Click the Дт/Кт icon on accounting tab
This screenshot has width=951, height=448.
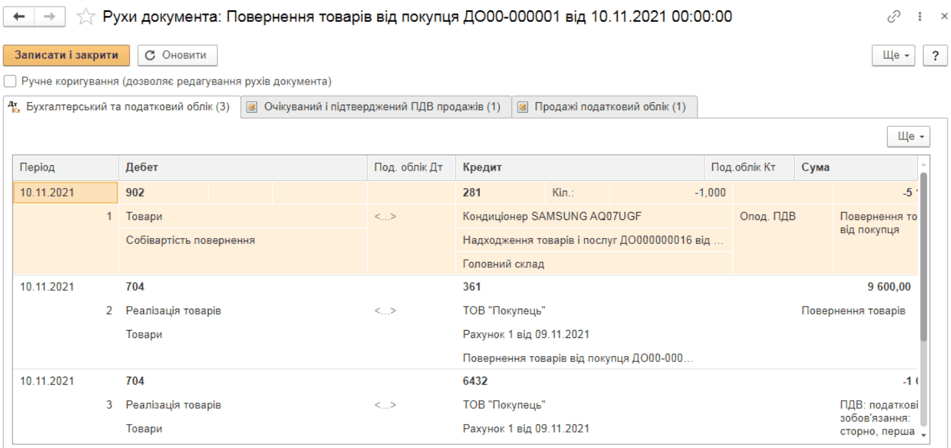[16, 107]
